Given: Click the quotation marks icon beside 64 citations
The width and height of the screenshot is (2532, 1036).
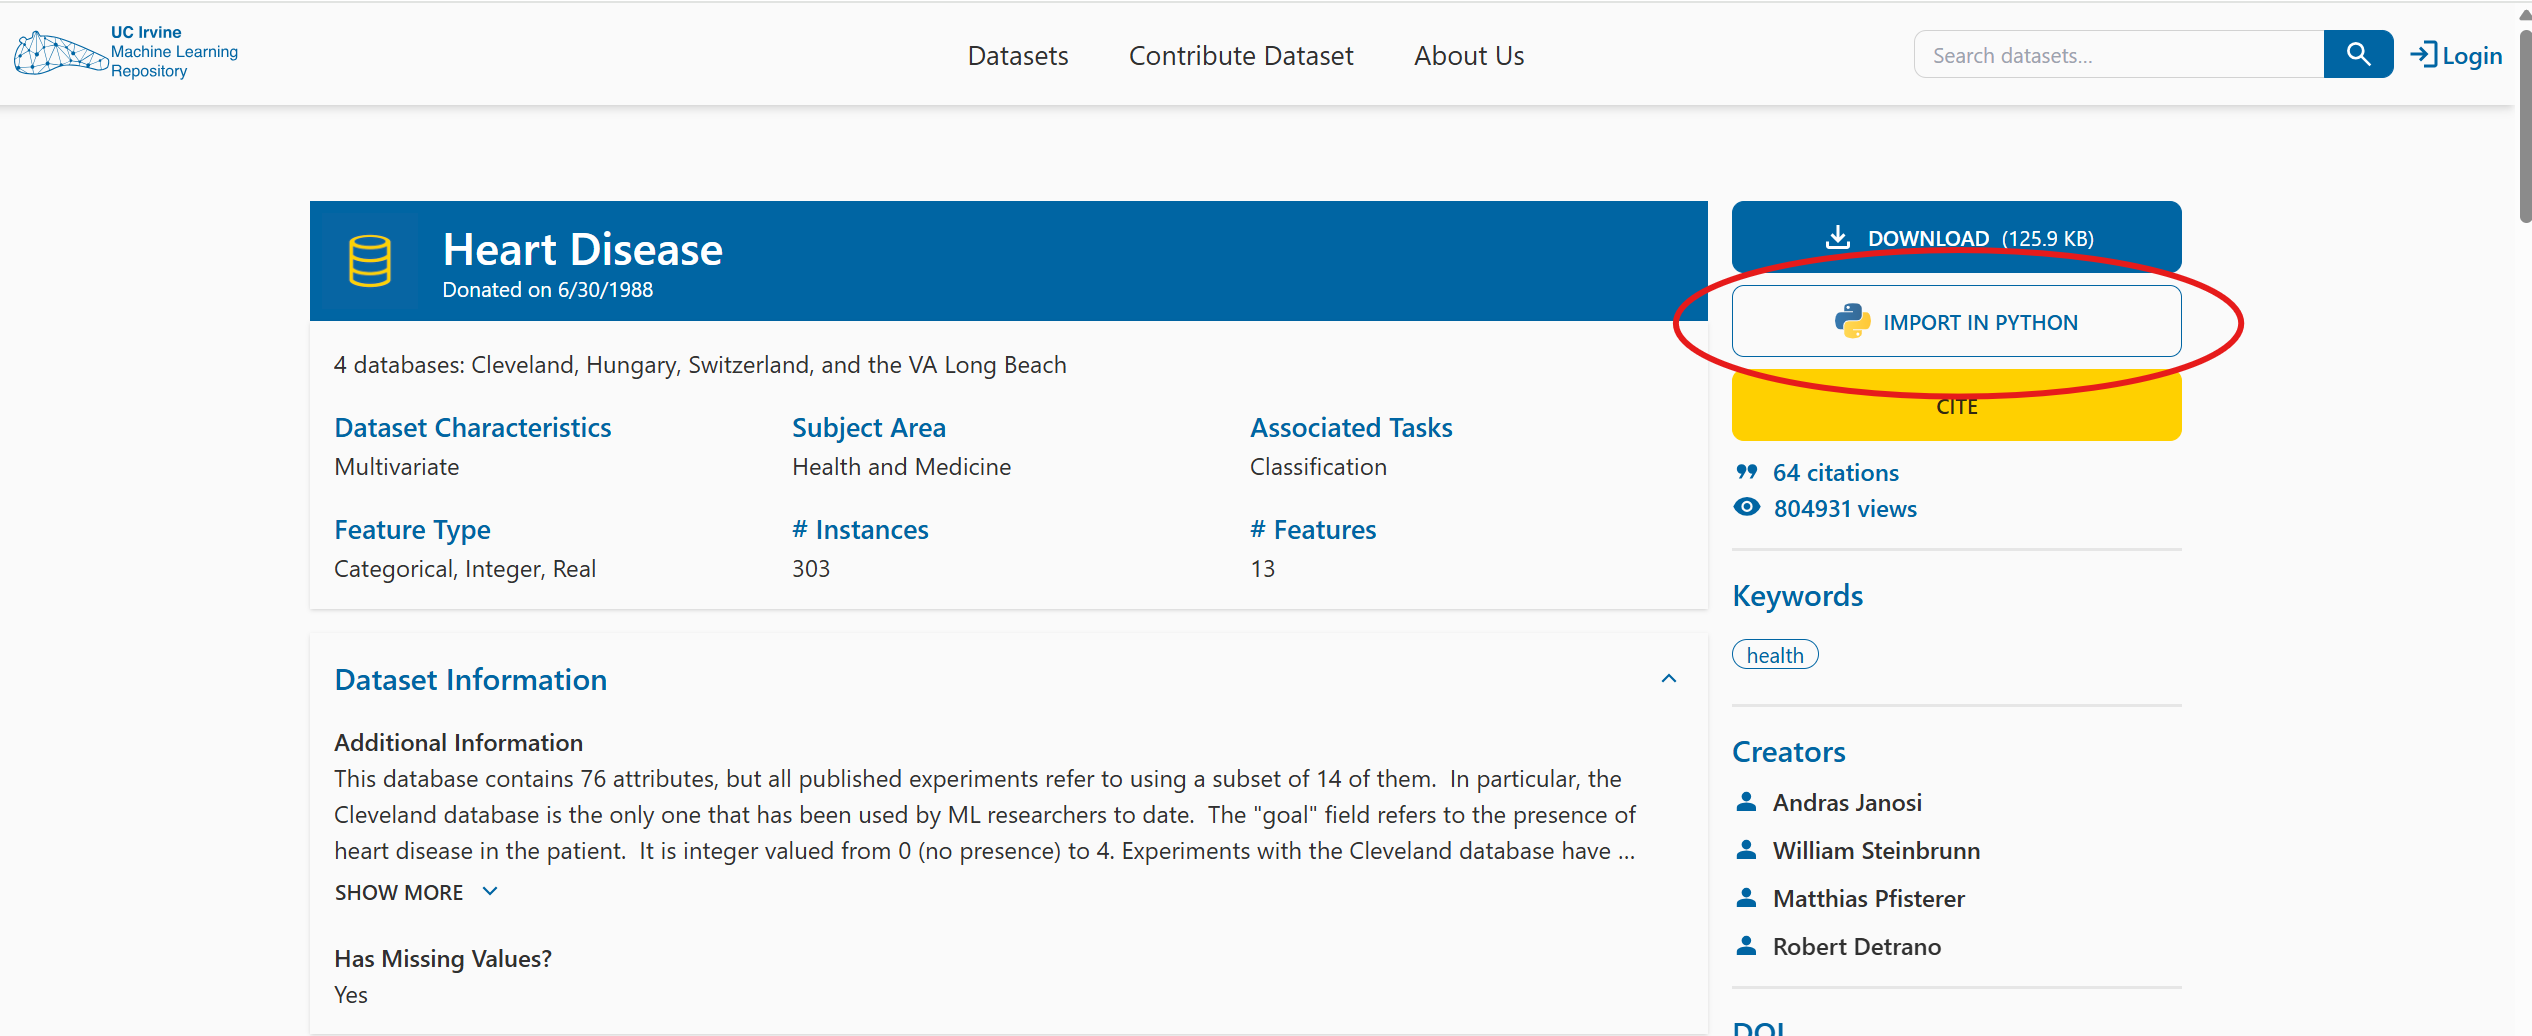Looking at the screenshot, I should coord(1746,471).
